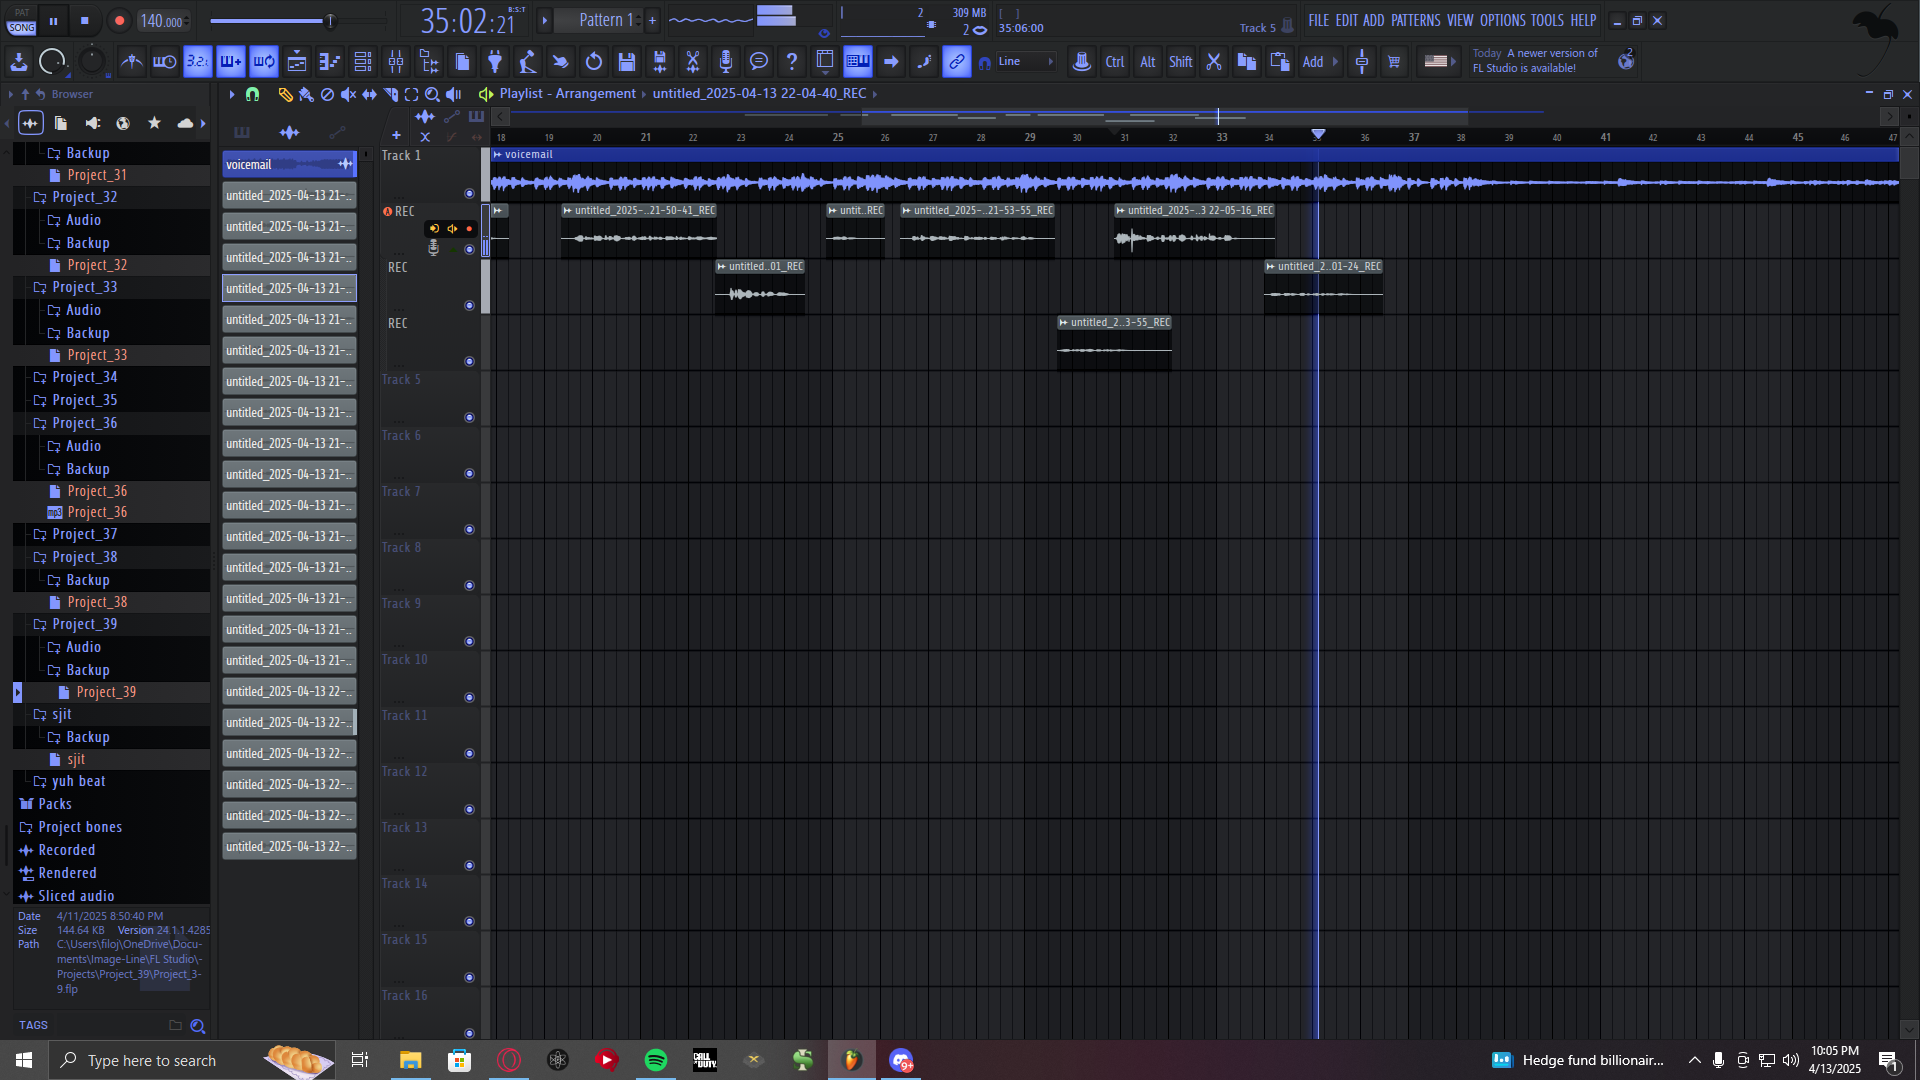The image size is (1920, 1080).
Task: Open the PATTERNS menu
Action: click(x=1415, y=20)
